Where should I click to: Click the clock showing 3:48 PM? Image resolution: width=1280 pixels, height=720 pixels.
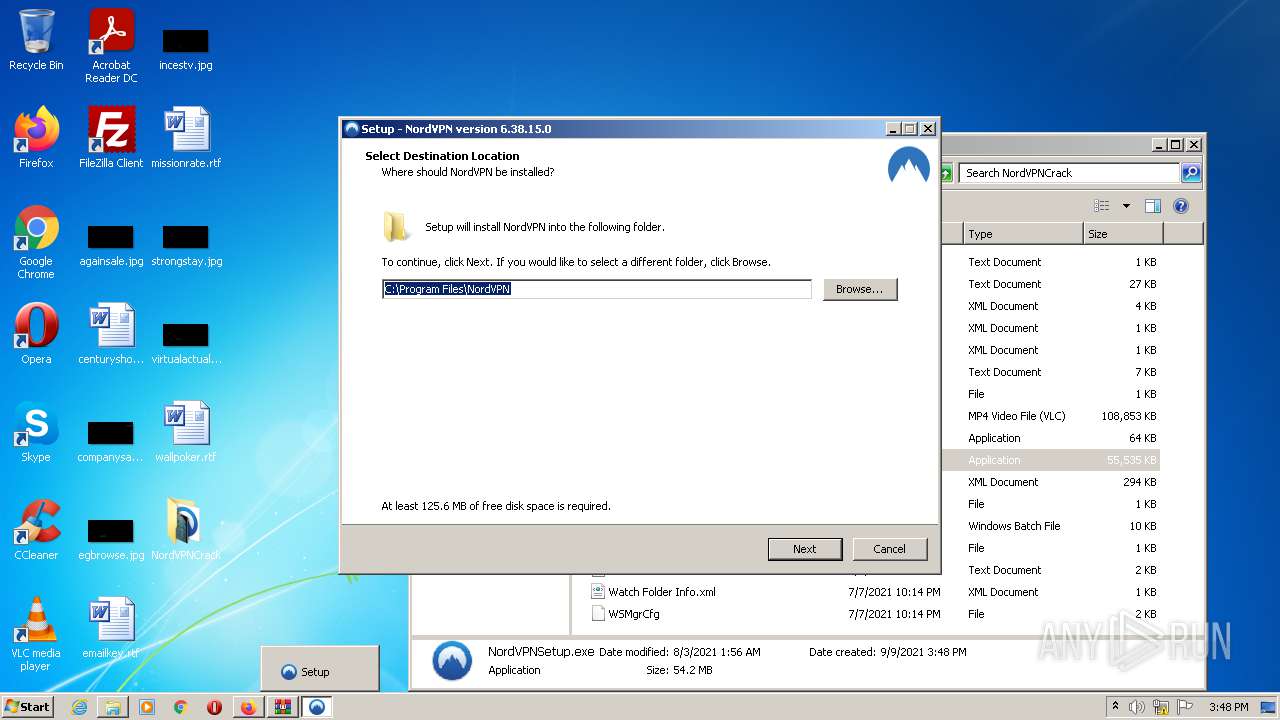pyautogui.click(x=1228, y=707)
